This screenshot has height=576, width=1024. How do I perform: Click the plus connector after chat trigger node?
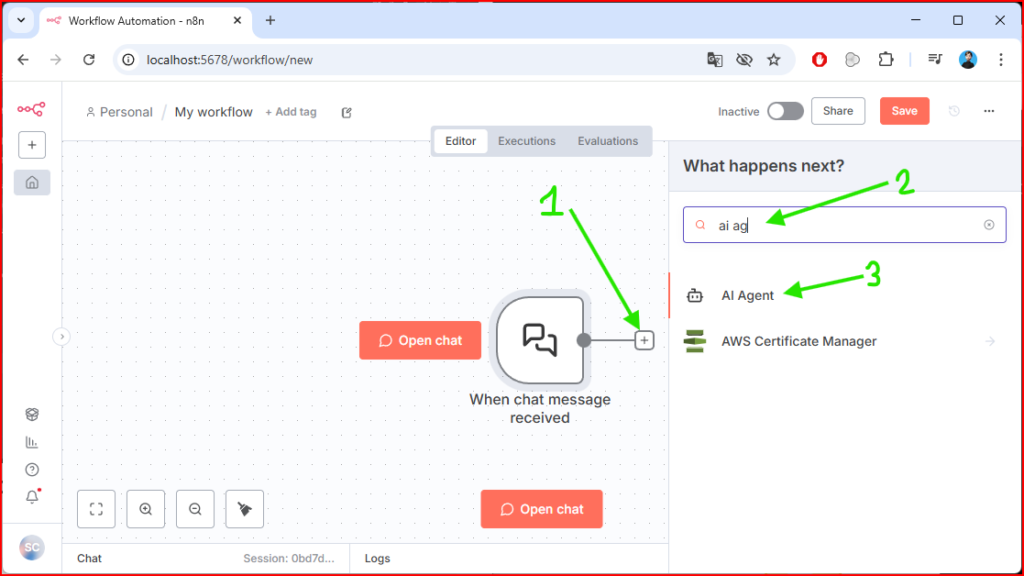pos(645,341)
